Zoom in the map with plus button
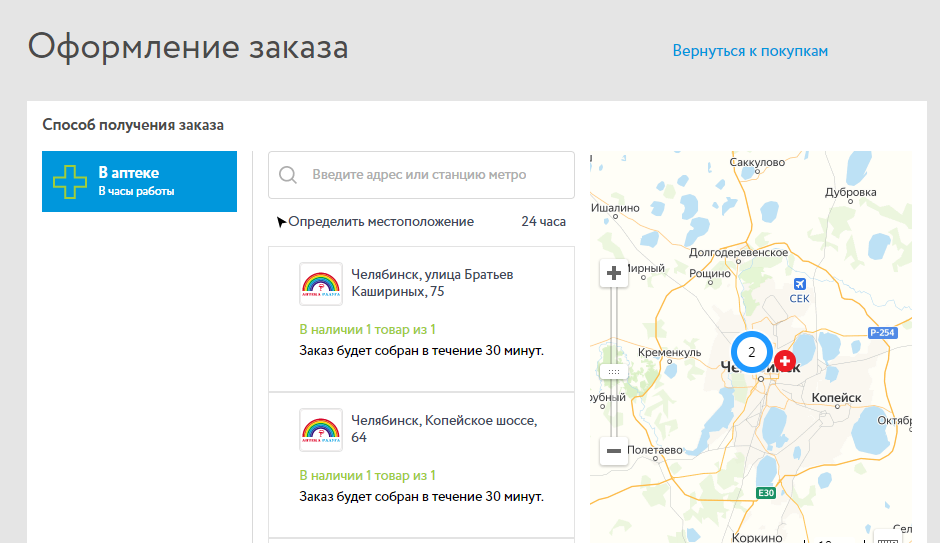The image size is (940, 543). (x=614, y=273)
